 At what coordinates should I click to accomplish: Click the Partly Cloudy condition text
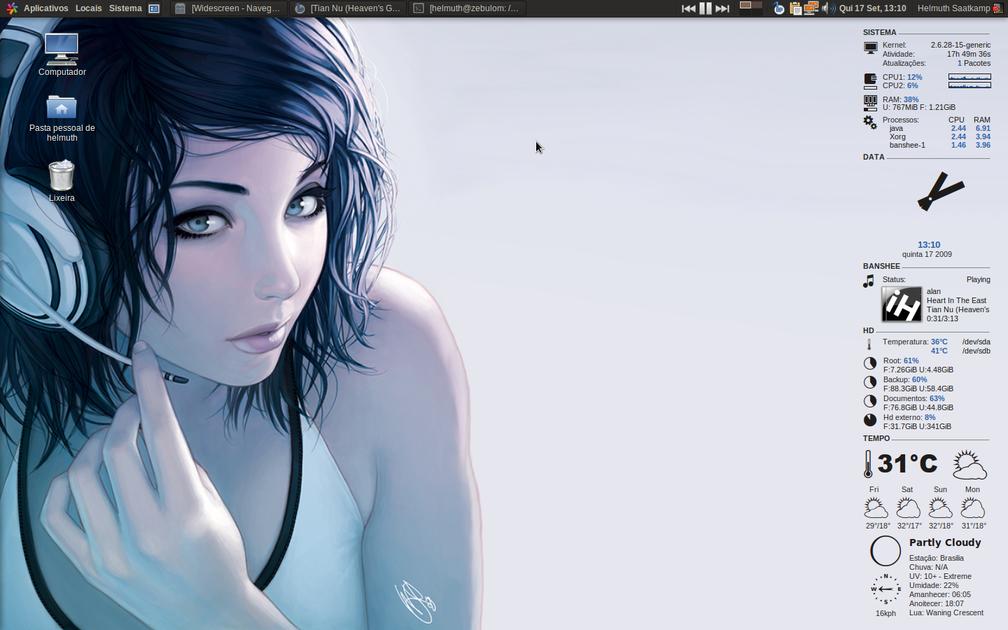pos(945,543)
